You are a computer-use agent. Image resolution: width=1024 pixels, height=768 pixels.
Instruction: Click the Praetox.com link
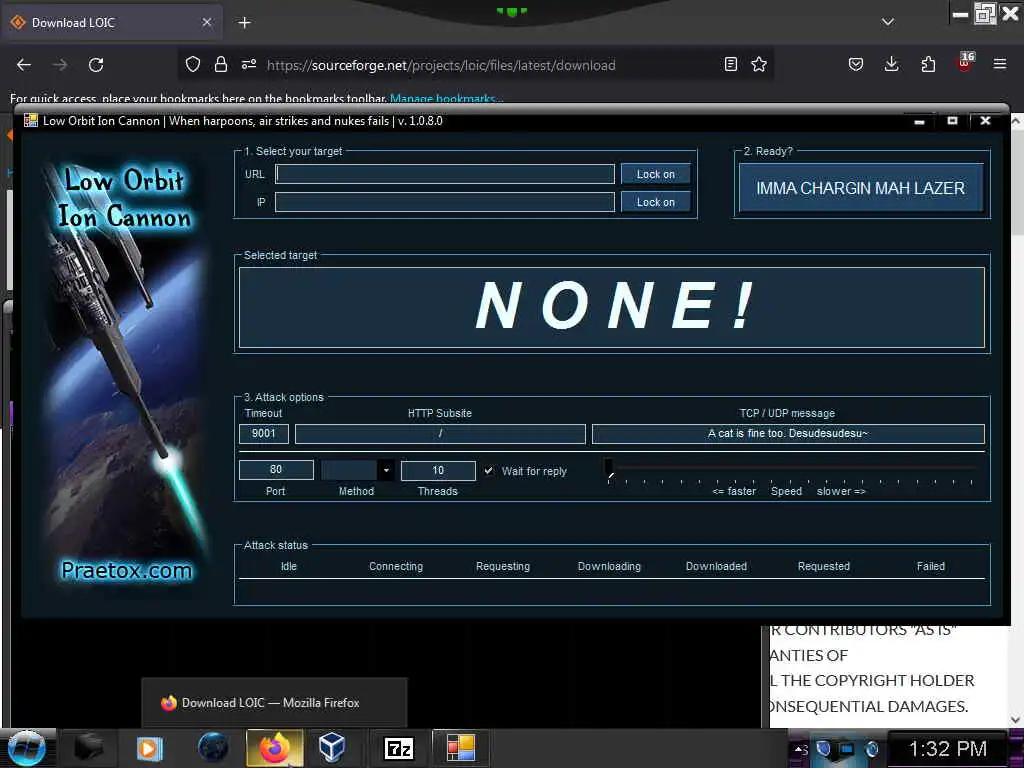tap(127, 571)
